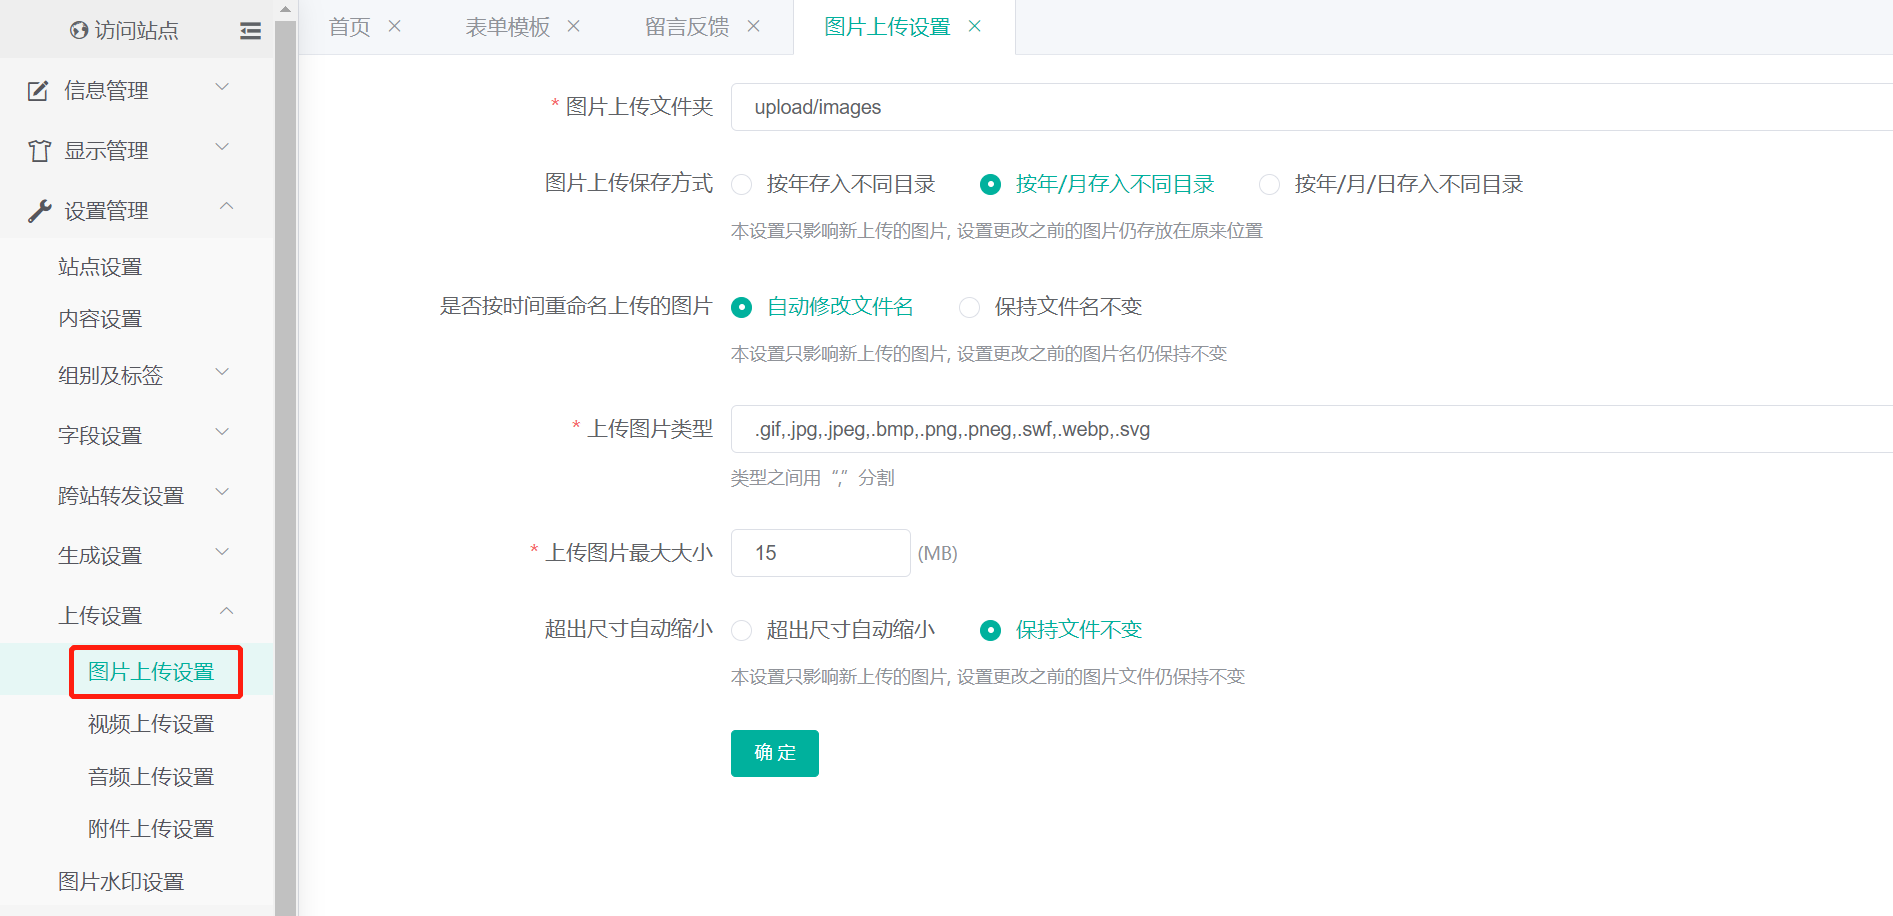This screenshot has width=1893, height=916.
Task: Open 视频上传设置 in the sidebar
Action: coord(151,724)
